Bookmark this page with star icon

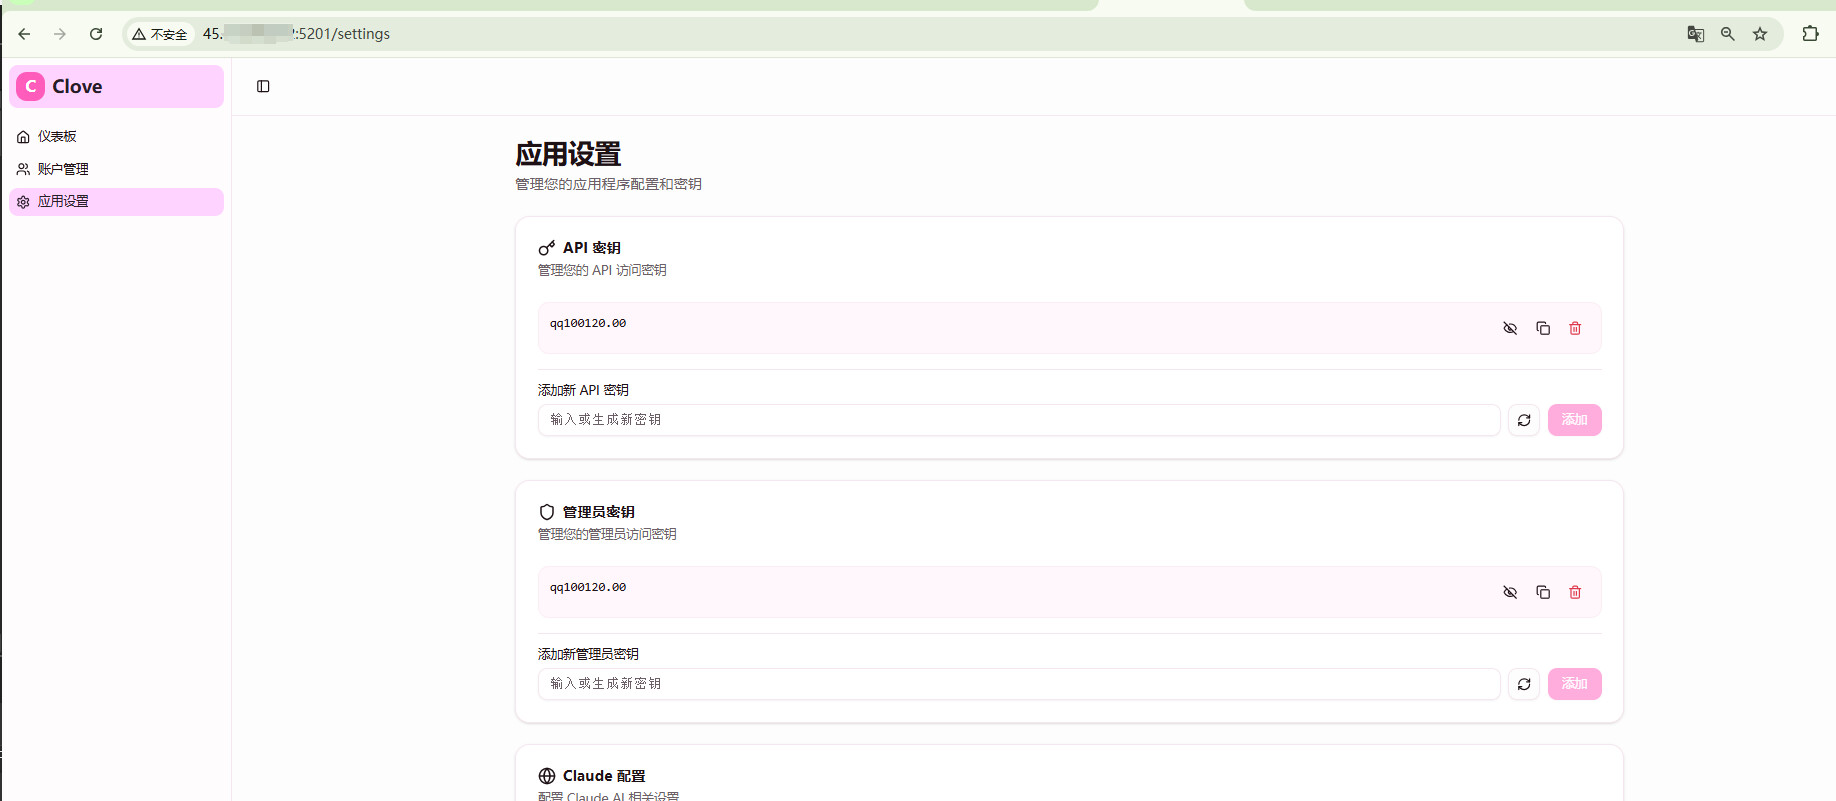click(x=1760, y=34)
